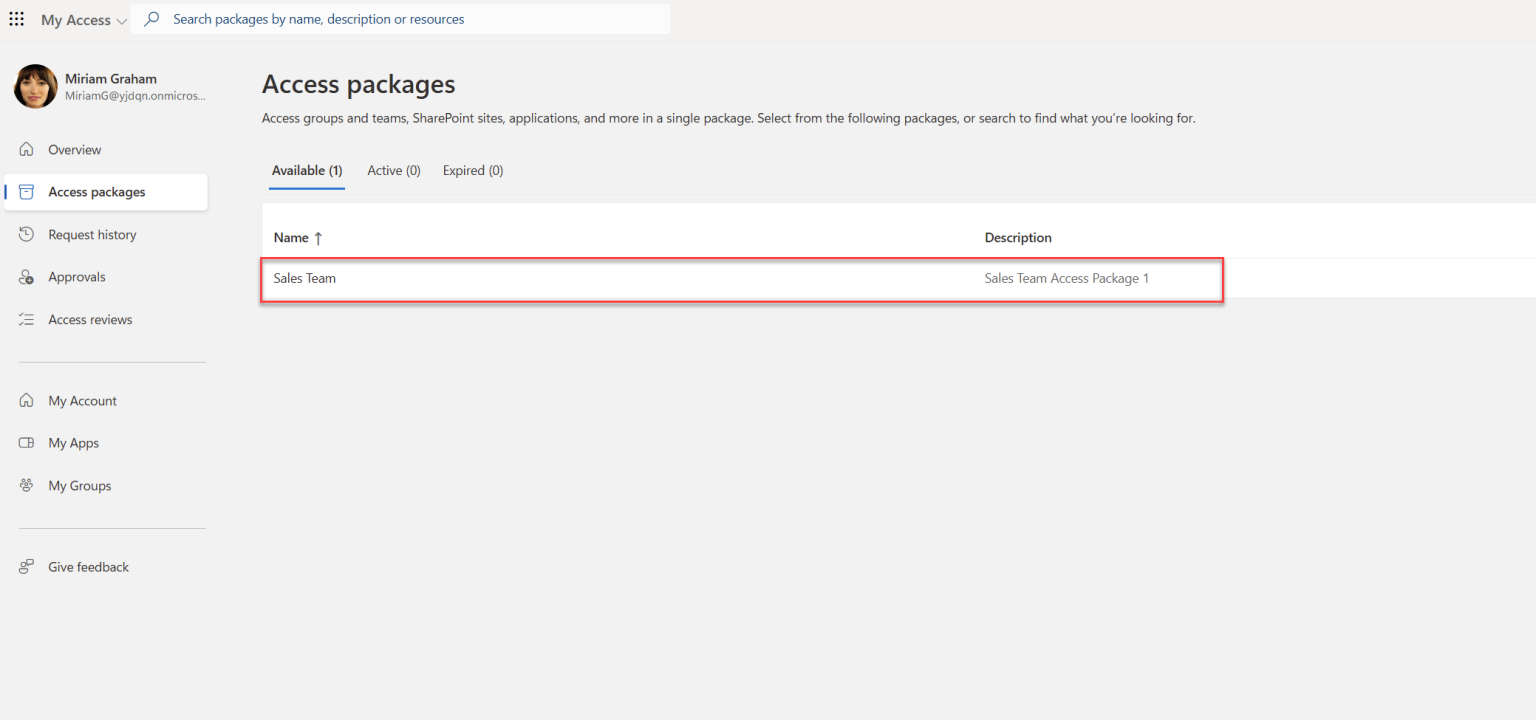Click the My Account link
Screen dimensions: 1536x720
(x=80, y=400)
